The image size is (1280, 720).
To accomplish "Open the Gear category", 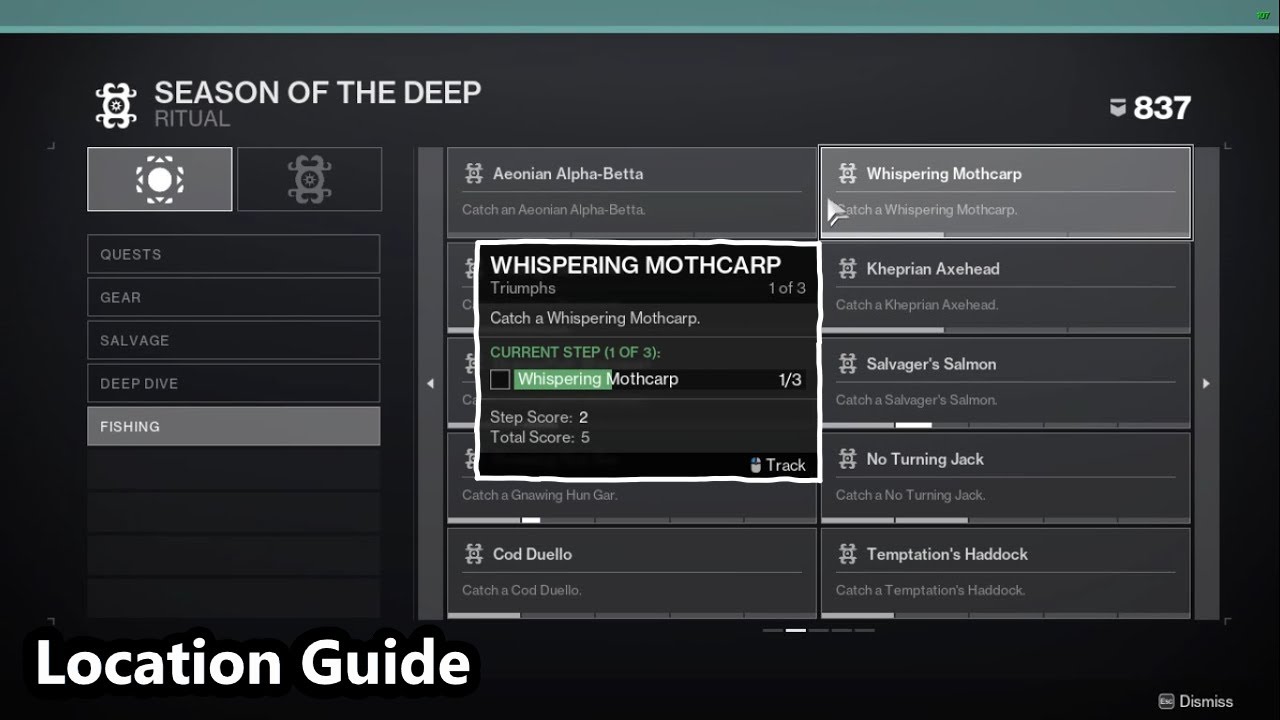I will (234, 297).
